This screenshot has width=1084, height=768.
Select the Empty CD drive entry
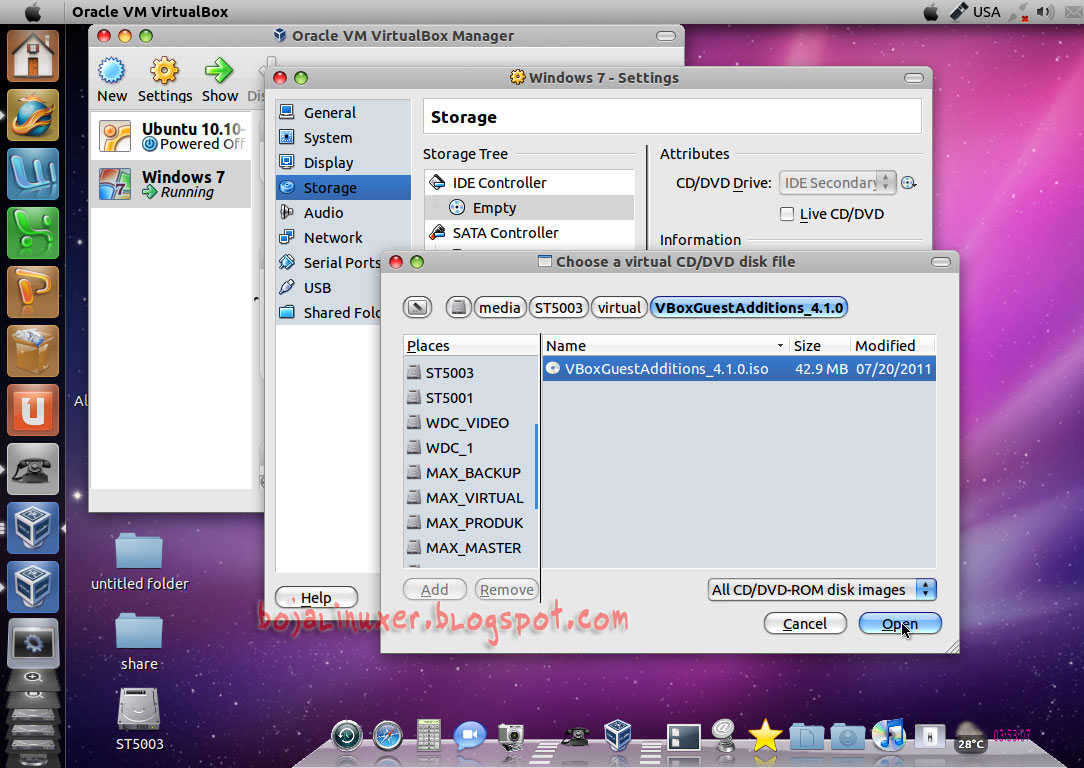(530, 207)
